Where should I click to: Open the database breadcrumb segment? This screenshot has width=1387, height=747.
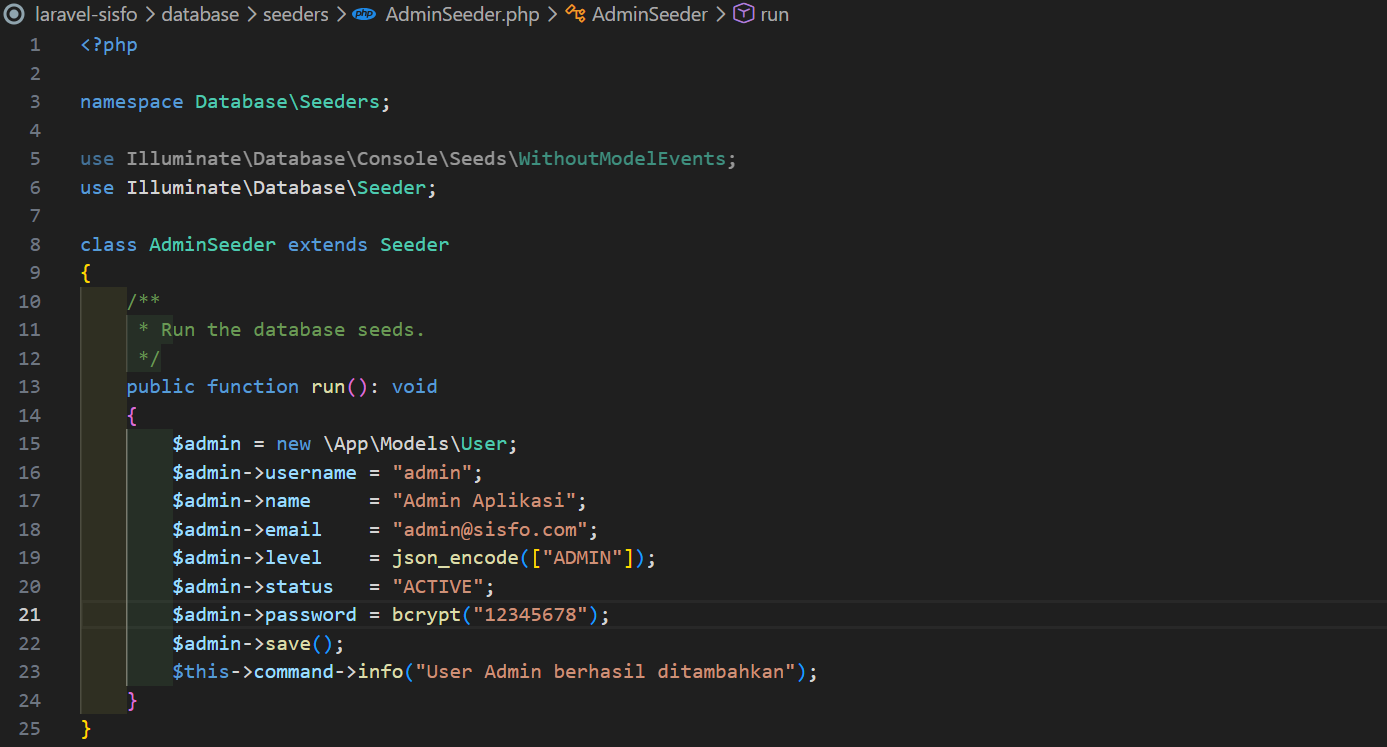click(200, 14)
